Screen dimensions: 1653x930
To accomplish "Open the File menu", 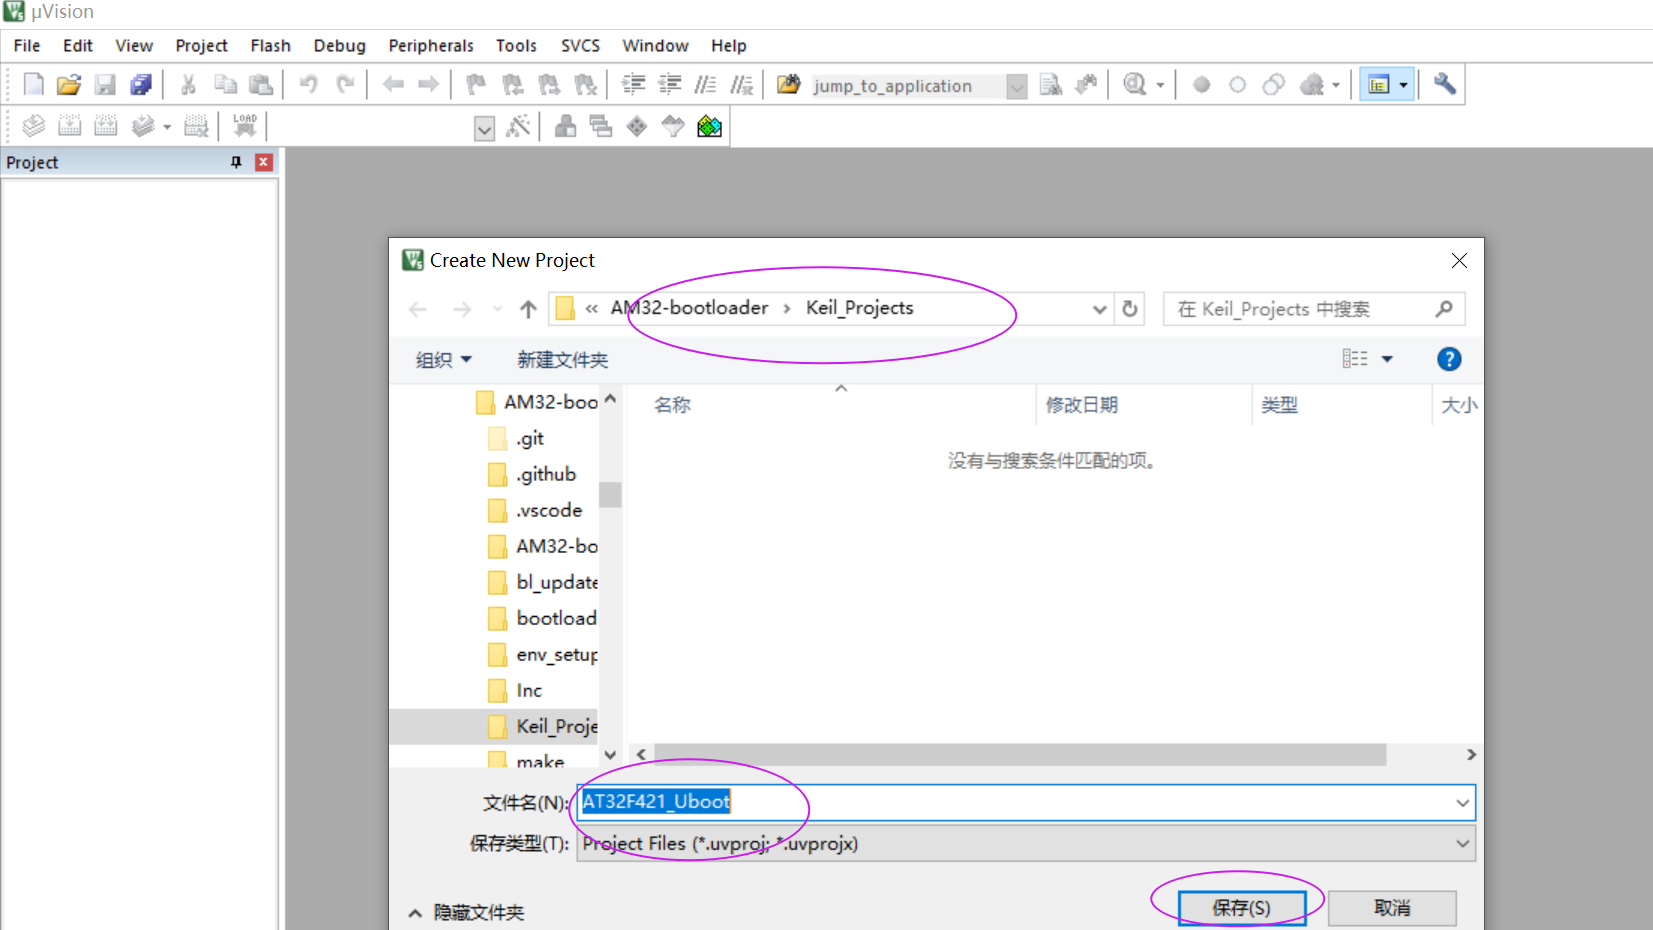I will tap(27, 46).
